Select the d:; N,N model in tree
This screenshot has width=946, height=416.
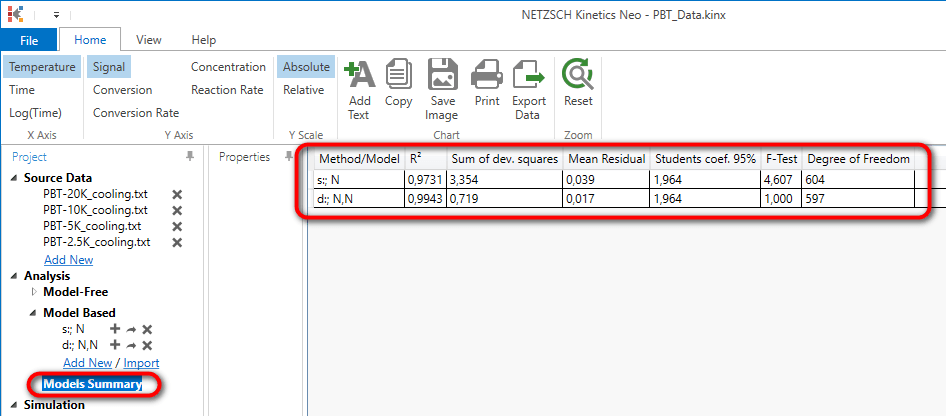(80, 345)
